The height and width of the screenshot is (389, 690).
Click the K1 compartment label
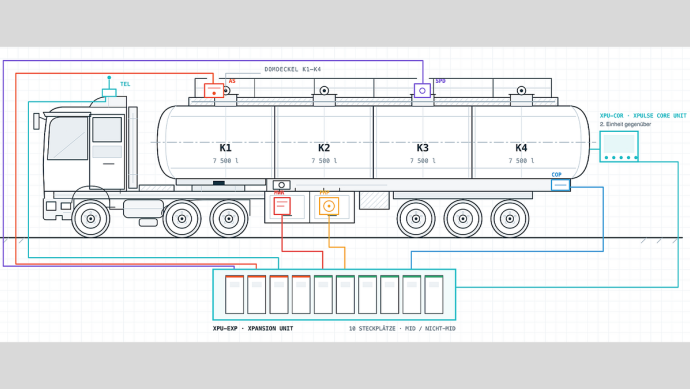click(225, 148)
